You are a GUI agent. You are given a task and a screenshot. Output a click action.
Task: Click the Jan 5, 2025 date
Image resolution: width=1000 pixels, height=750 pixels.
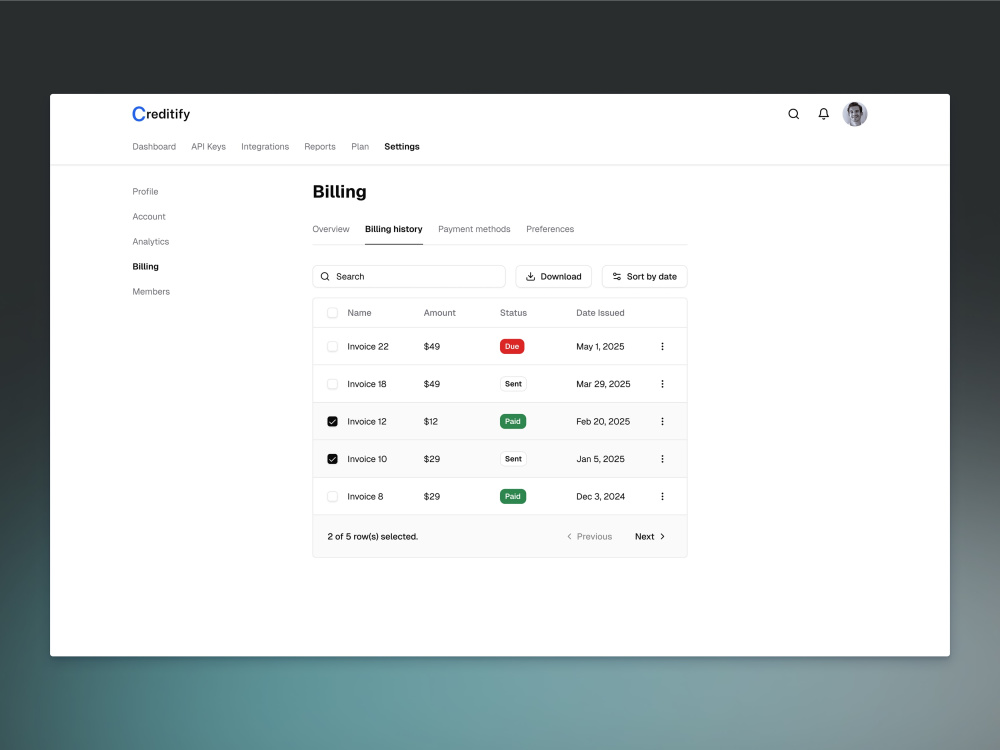pyautogui.click(x=600, y=459)
